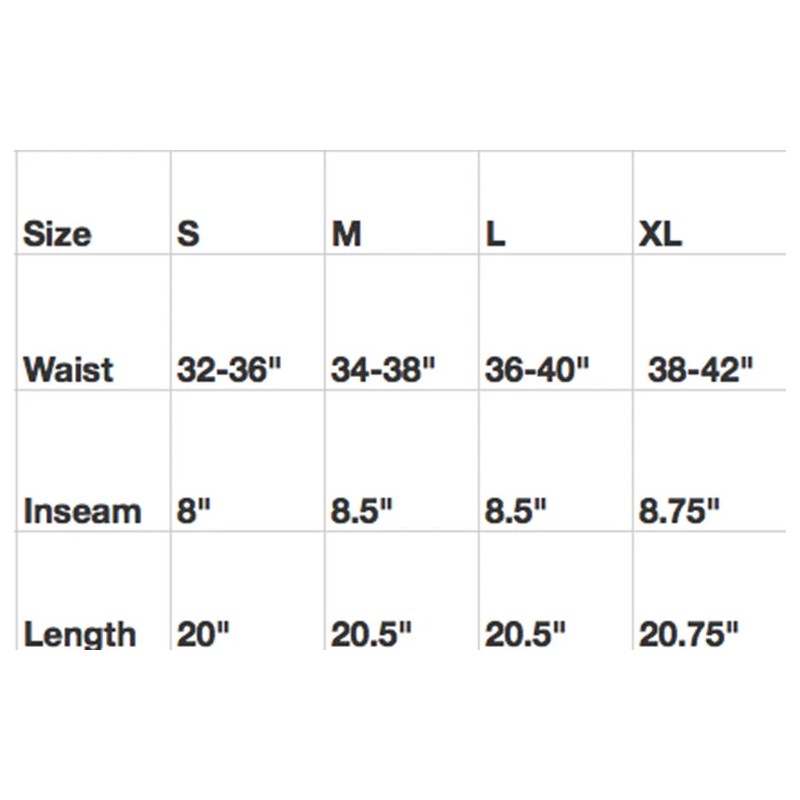This screenshot has width=800, height=800.
Task: Click the Size row header cell
Action: [57, 234]
